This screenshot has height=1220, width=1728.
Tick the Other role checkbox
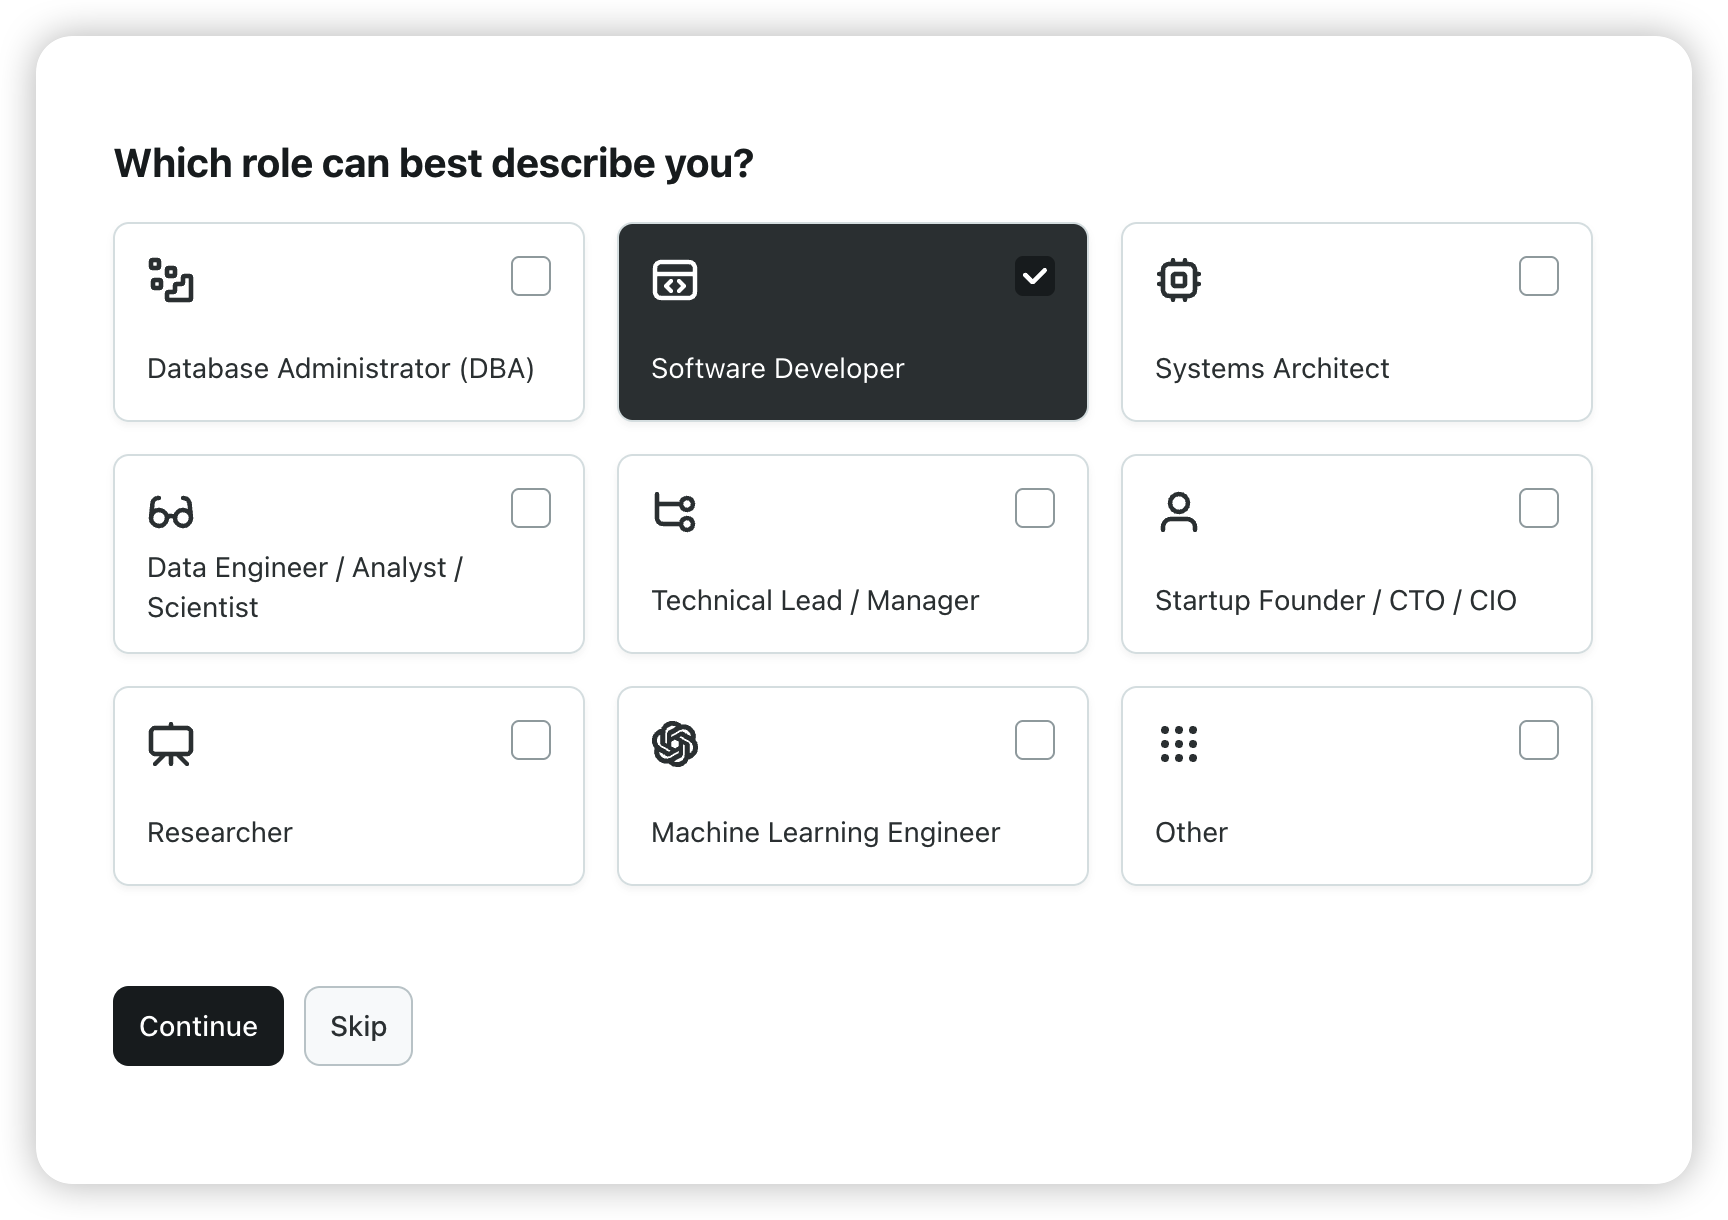pos(1539,740)
